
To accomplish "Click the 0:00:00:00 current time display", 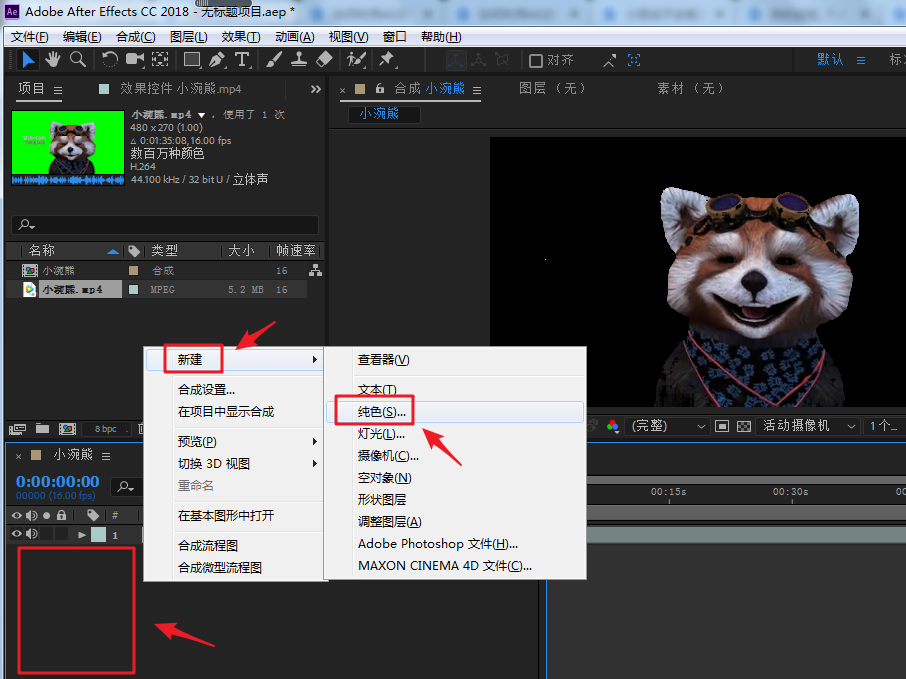I will 58,481.
